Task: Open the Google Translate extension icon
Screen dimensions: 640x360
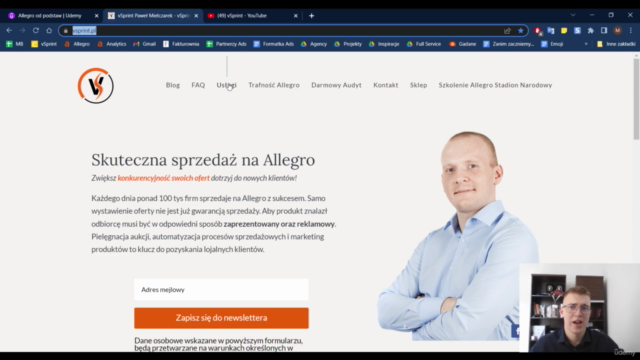Action: (551, 31)
